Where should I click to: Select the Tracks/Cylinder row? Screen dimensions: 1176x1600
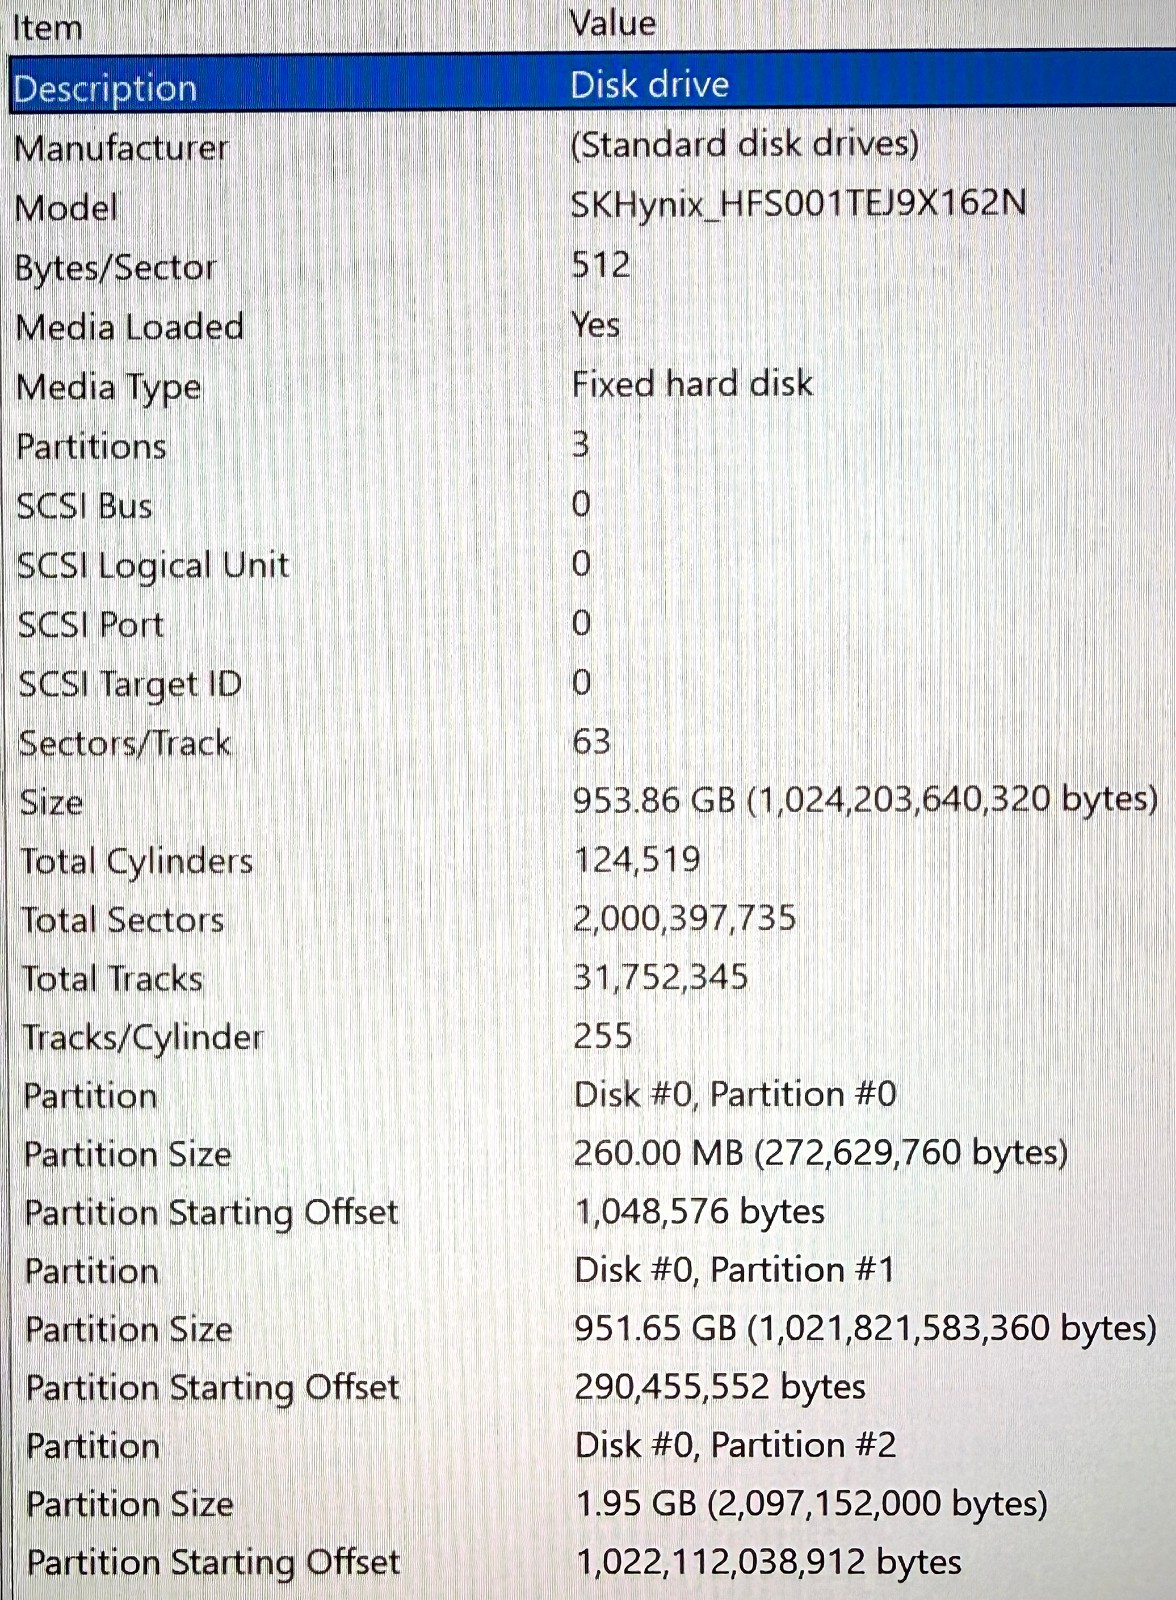592,1036
